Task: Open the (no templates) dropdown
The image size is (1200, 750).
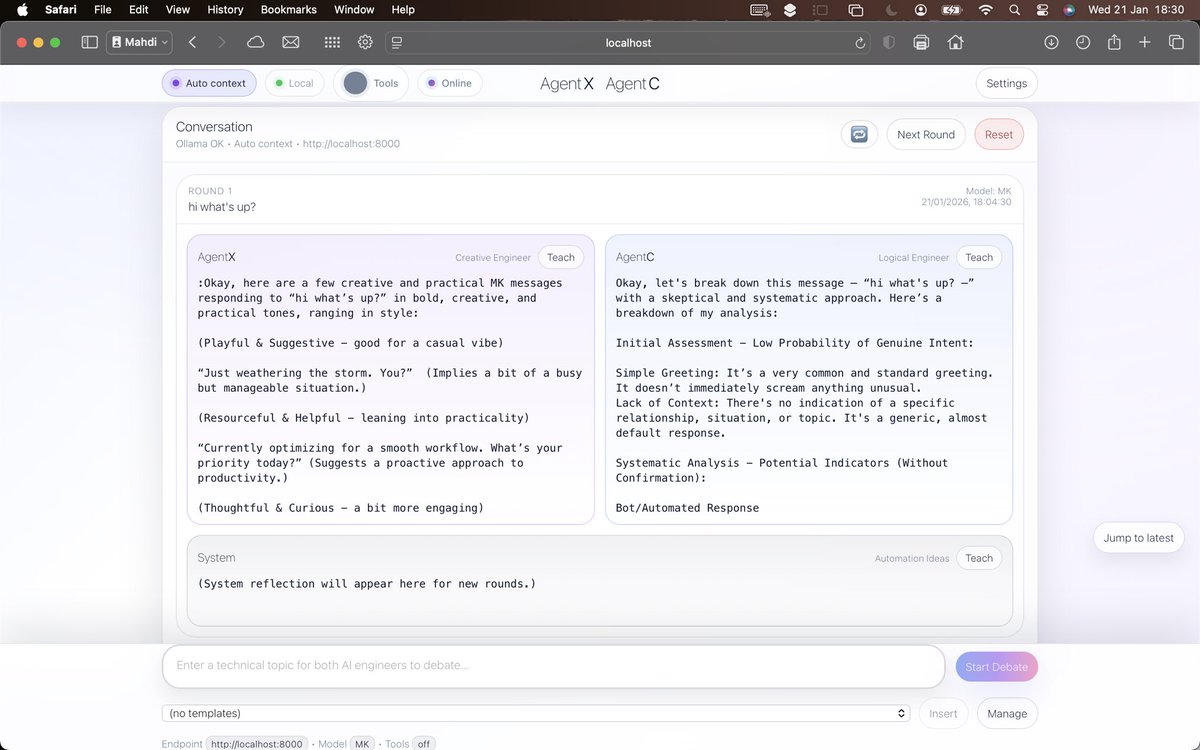Action: click(x=536, y=713)
